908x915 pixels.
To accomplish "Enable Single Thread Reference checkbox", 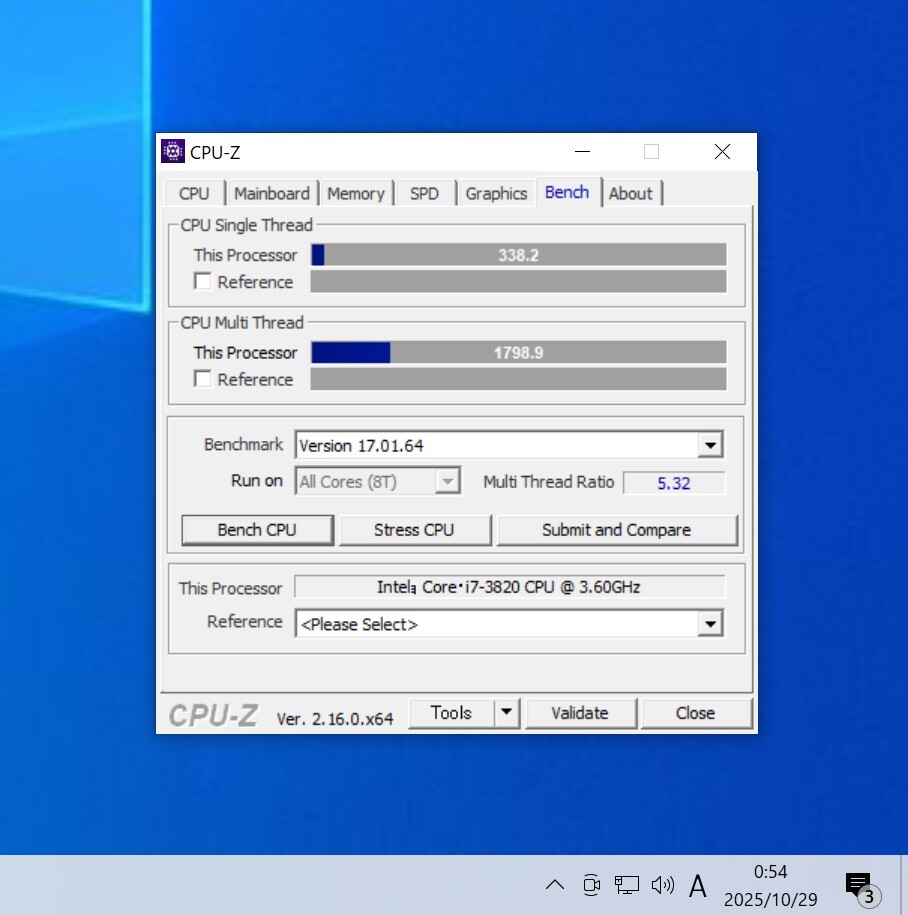I will pyautogui.click(x=203, y=282).
